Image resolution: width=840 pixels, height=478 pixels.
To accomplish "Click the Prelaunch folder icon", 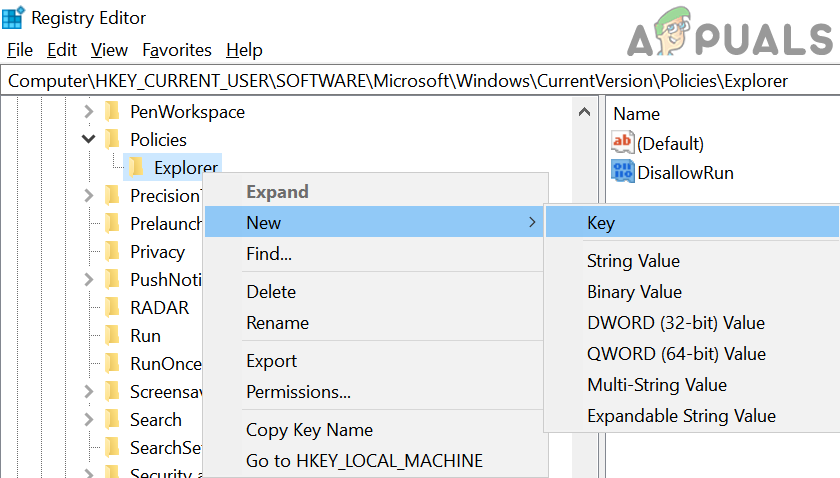I will (112, 223).
